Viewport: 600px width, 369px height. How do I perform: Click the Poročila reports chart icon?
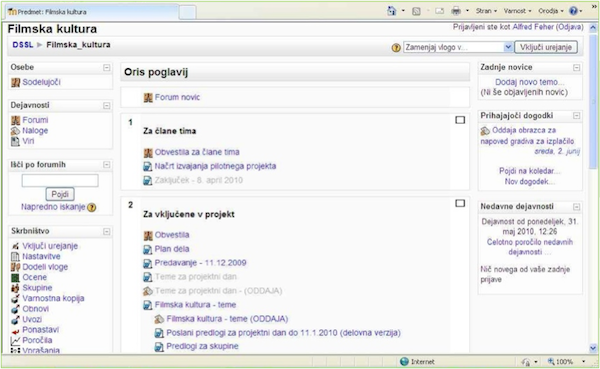[x=15, y=340]
